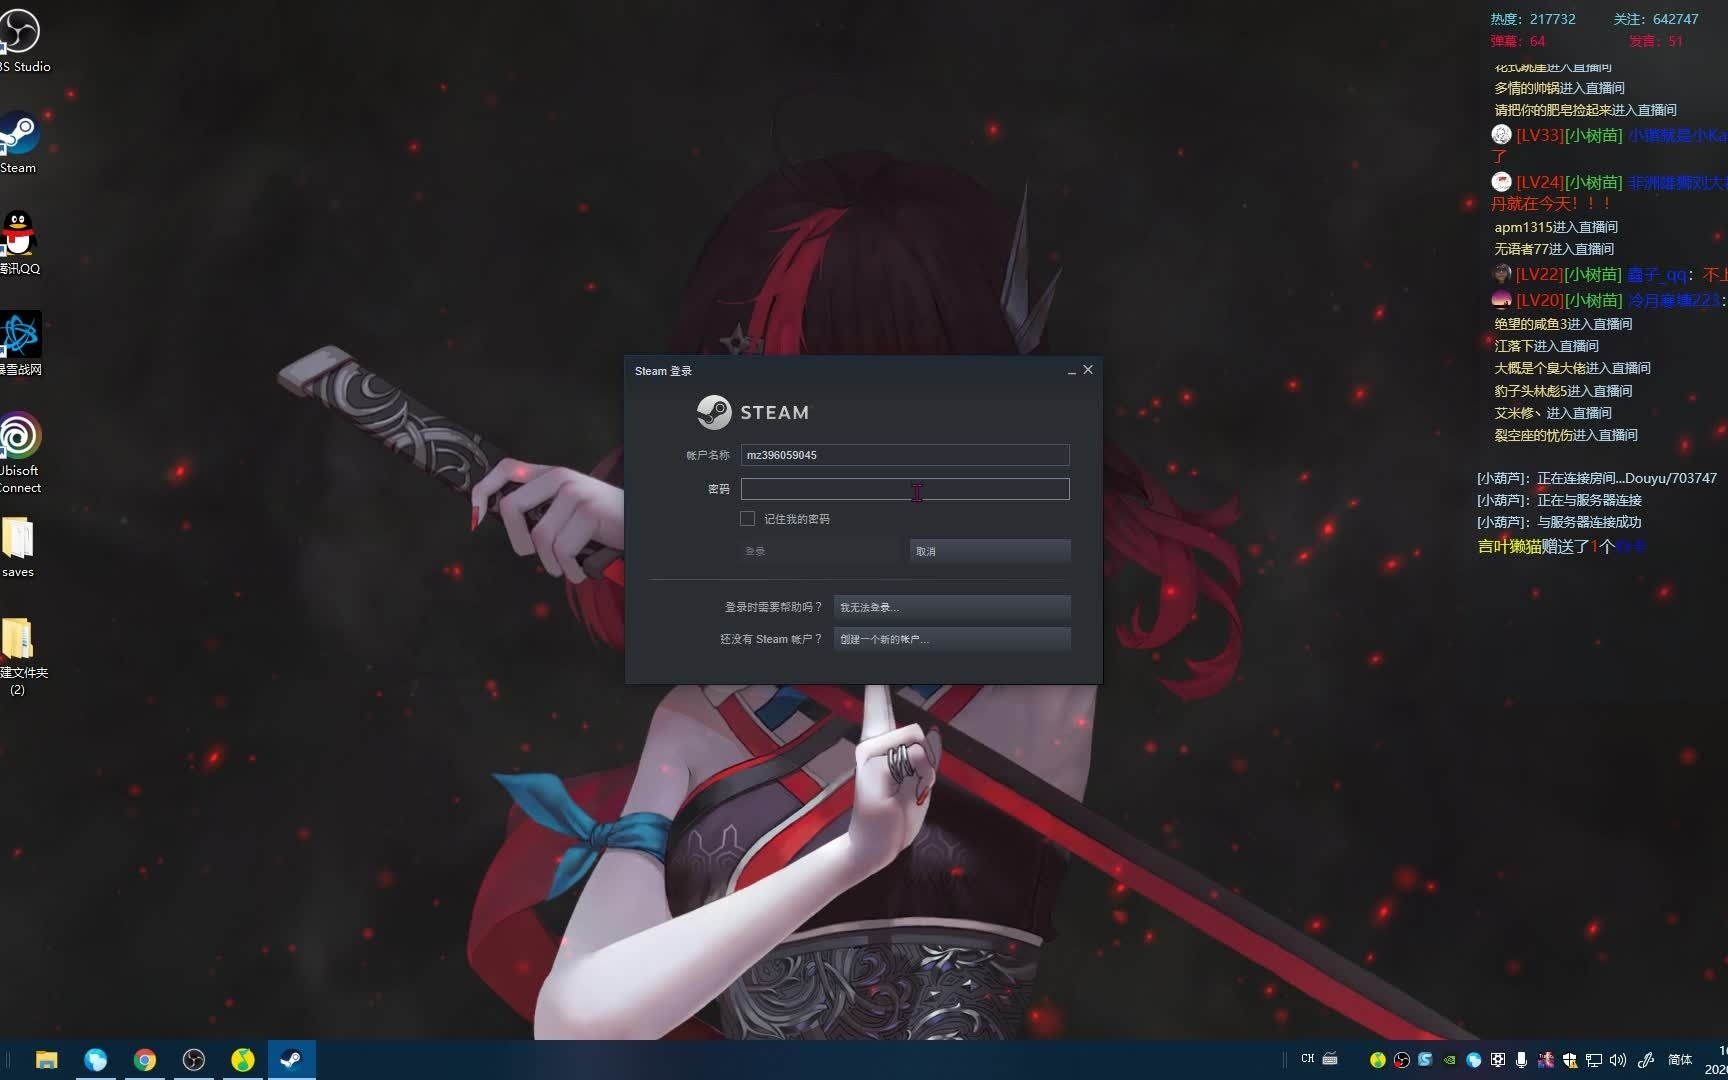This screenshot has width=1728, height=1080.
Task: Click the 登录 login button
Action: tap(820, 551)
